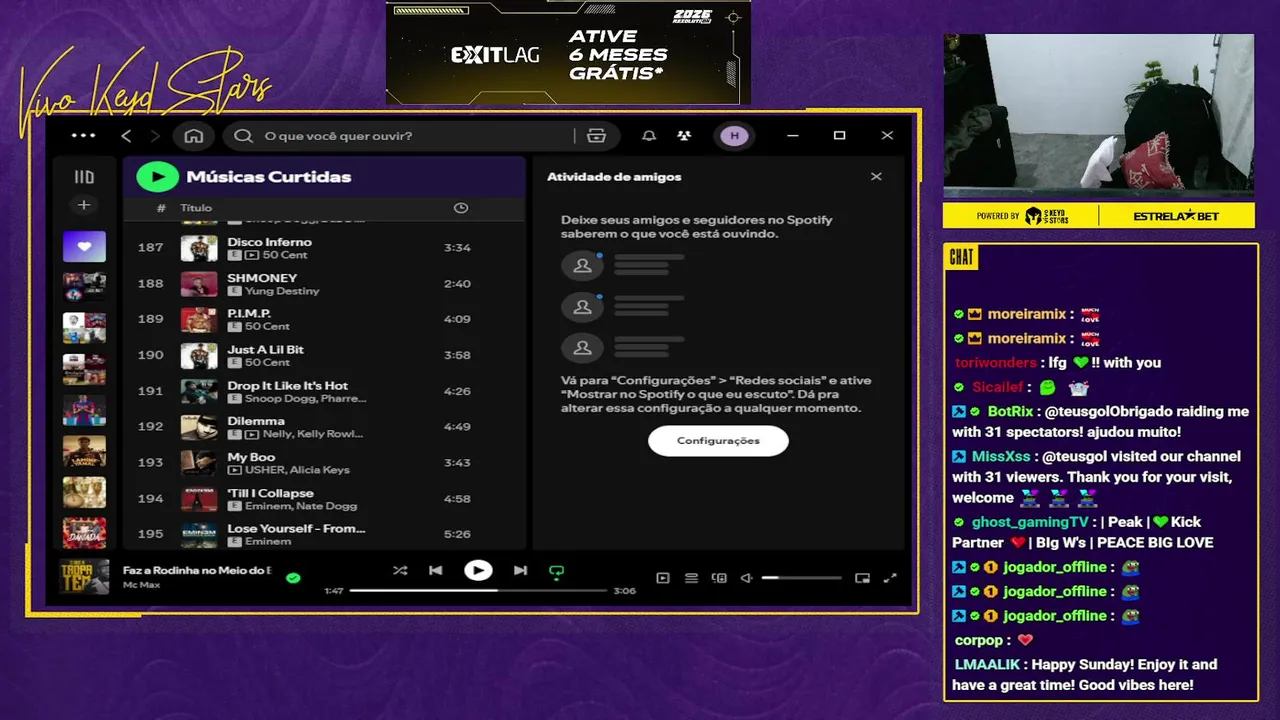1280x720 pixels.
Task: Open the profile avatar 'H' menu
Action: click(x=734, y=136)
